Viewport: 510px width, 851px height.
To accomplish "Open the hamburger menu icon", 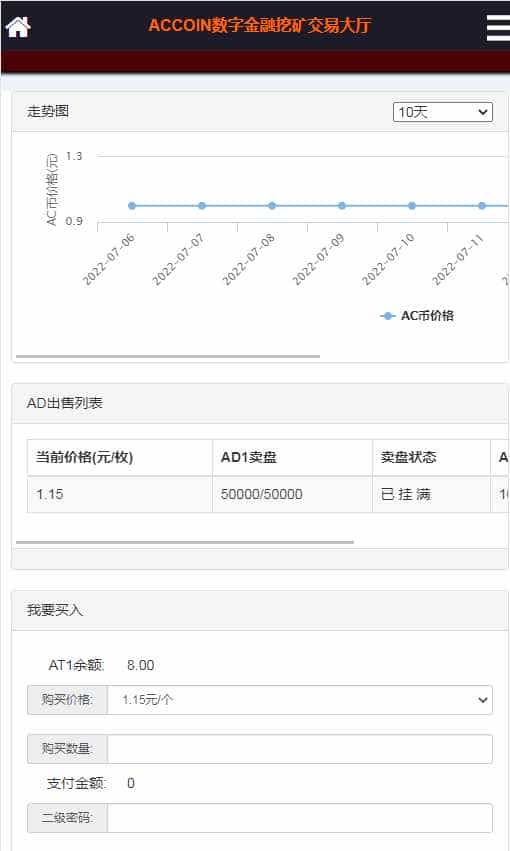I will click(x=498, y=28).
